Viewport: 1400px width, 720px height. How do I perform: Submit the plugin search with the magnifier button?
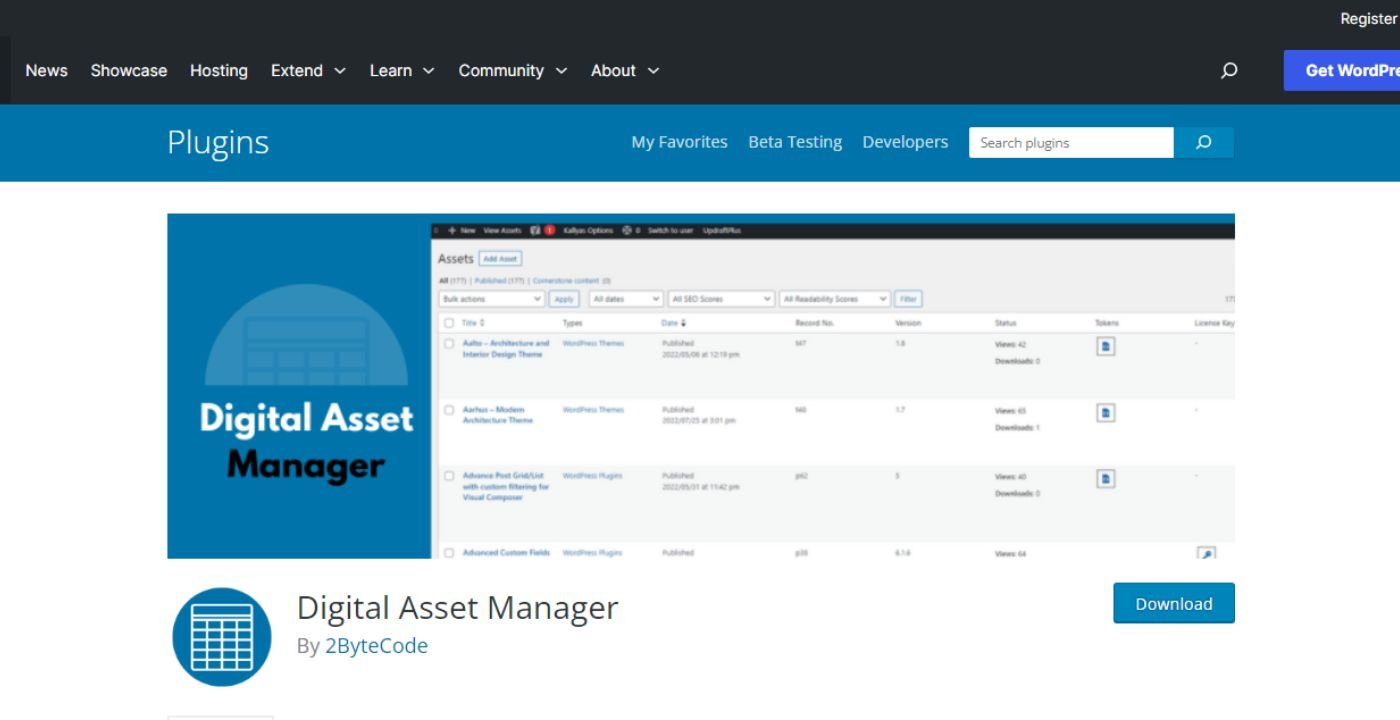pyautogui.click(x=1204, y=143)
